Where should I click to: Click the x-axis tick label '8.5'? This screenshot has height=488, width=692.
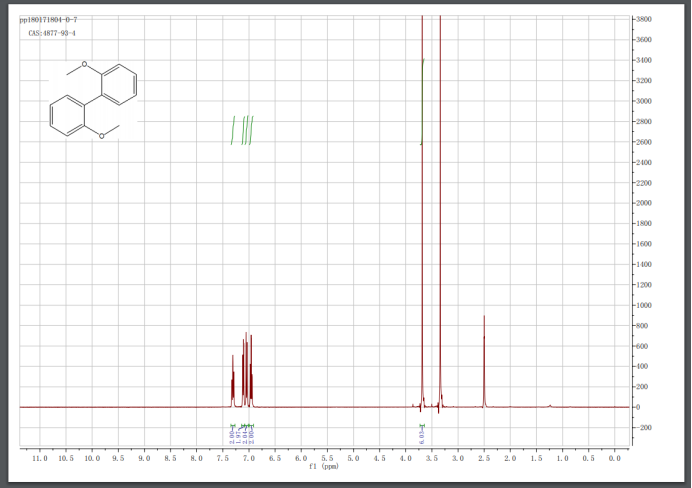click(170, 458)
